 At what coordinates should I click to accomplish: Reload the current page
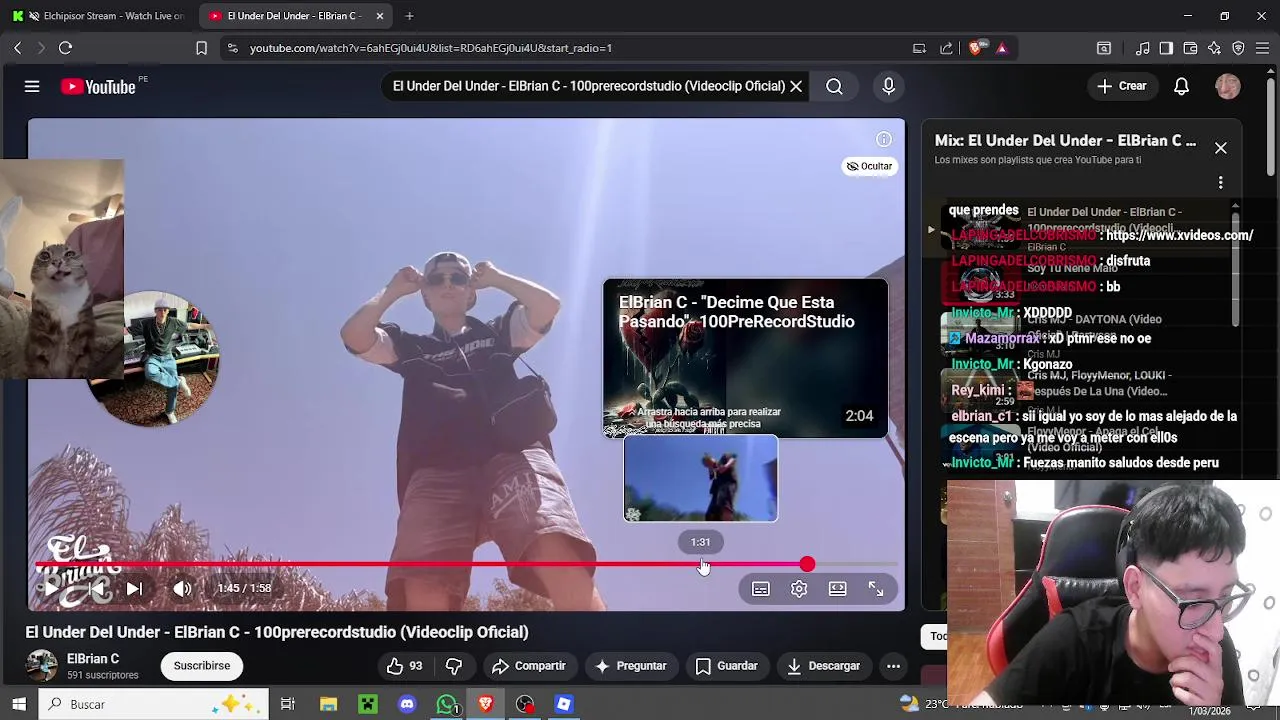coord(65,48)
